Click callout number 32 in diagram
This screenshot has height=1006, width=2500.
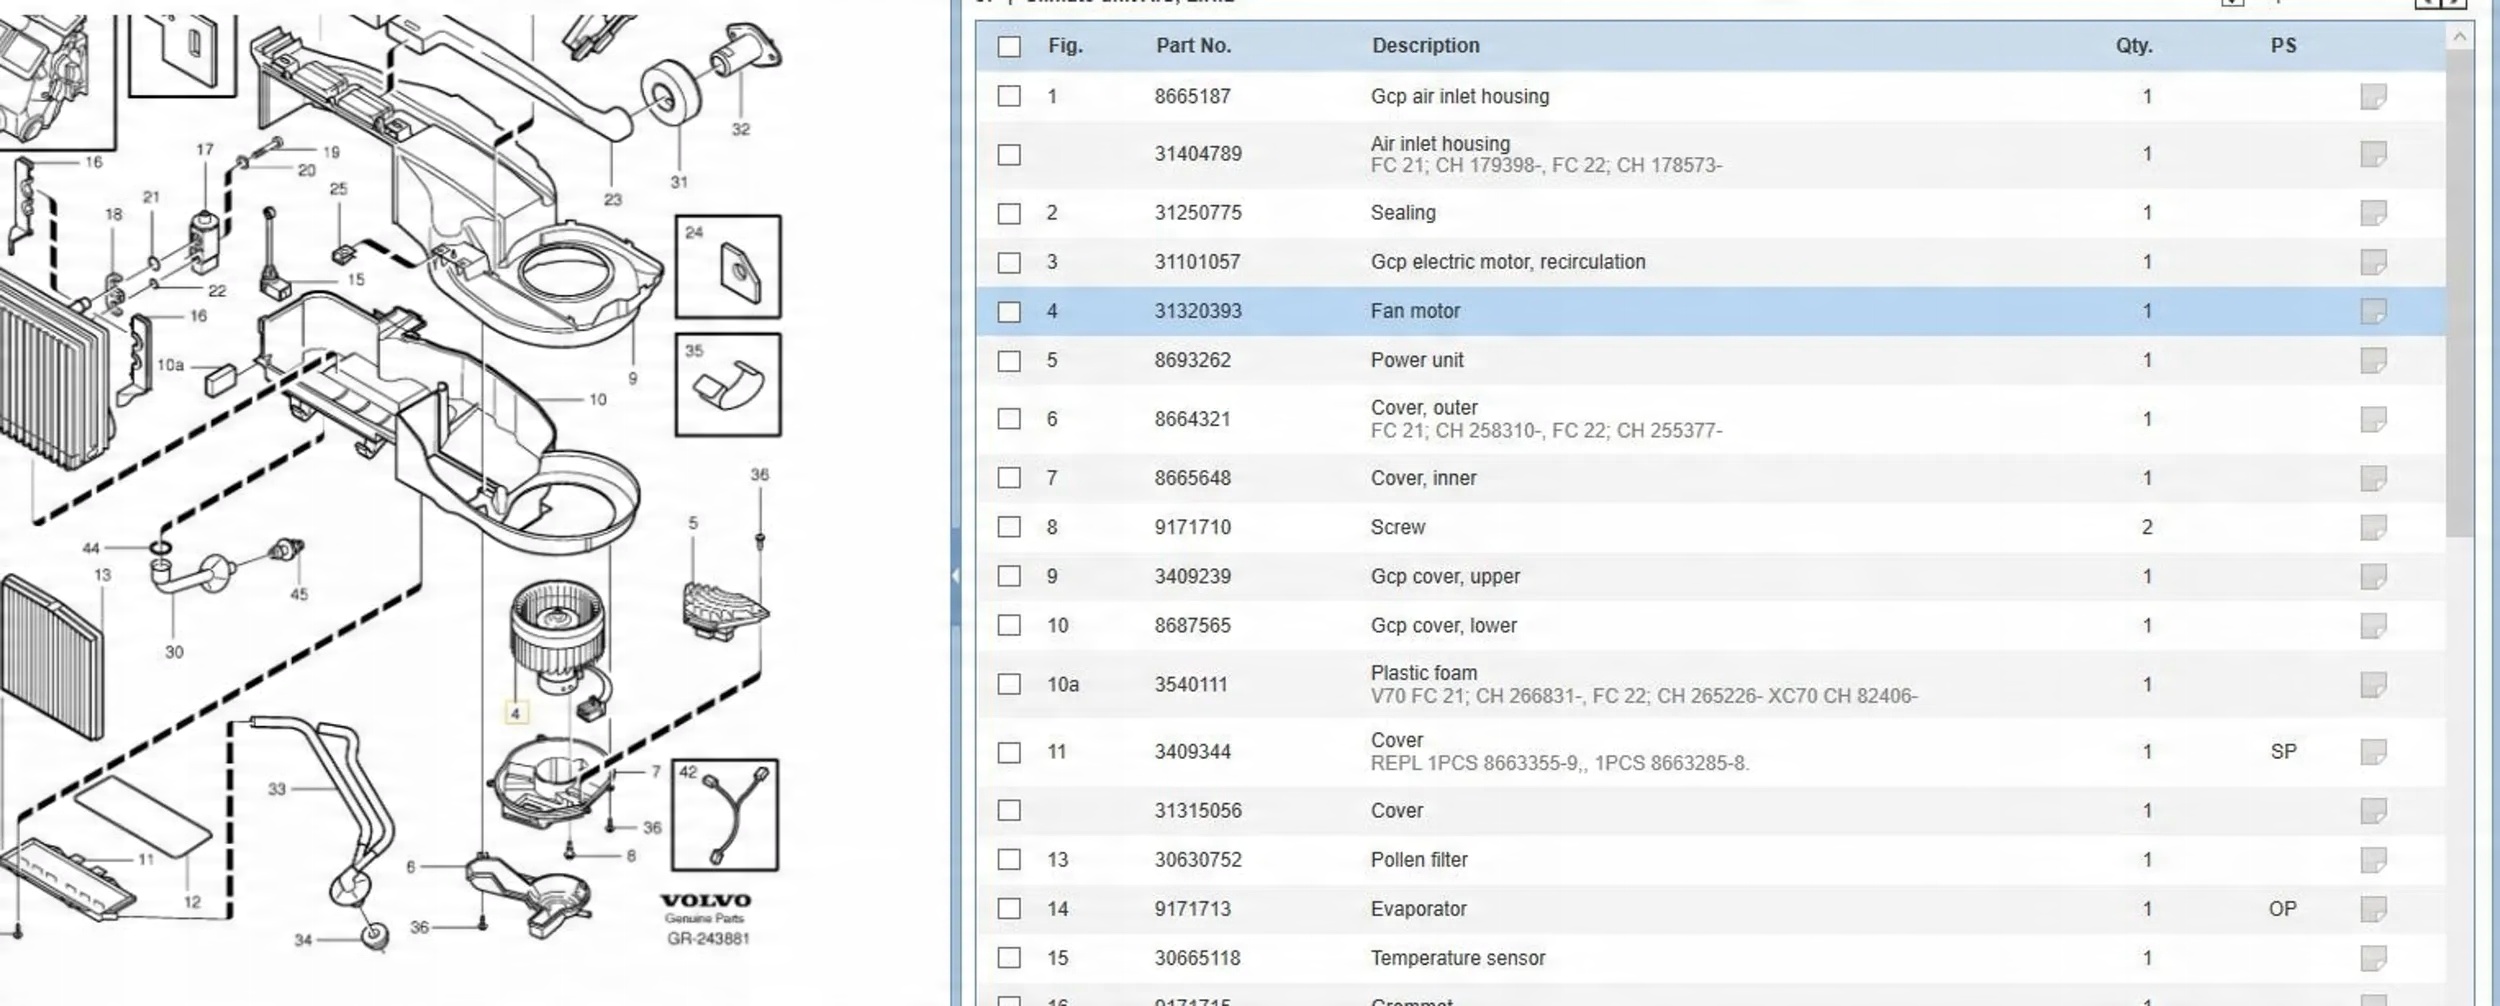(740, 129)
